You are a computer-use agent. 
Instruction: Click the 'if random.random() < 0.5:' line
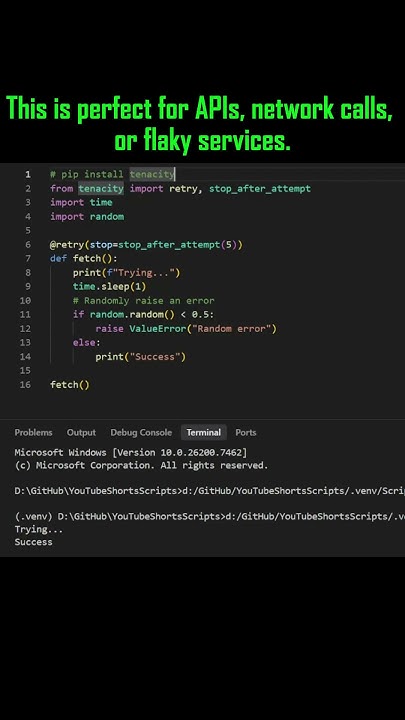(x=143, y=315)
